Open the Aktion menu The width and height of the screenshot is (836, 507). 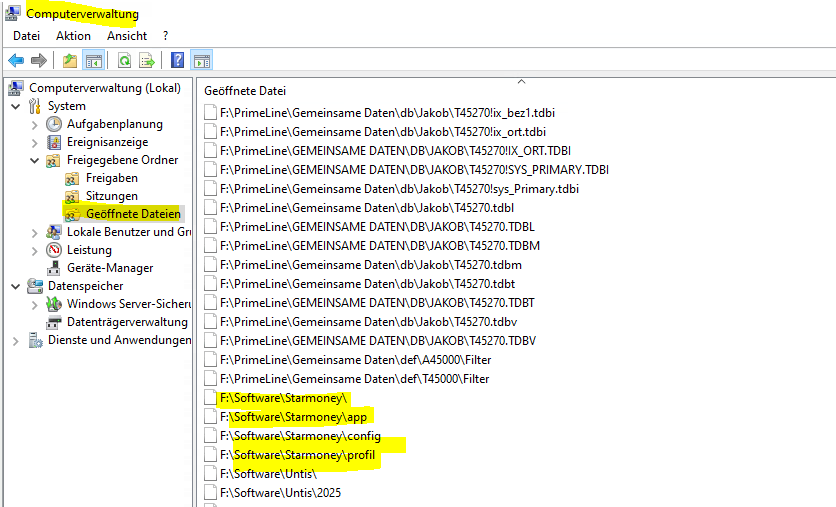[x=74, y=36]
